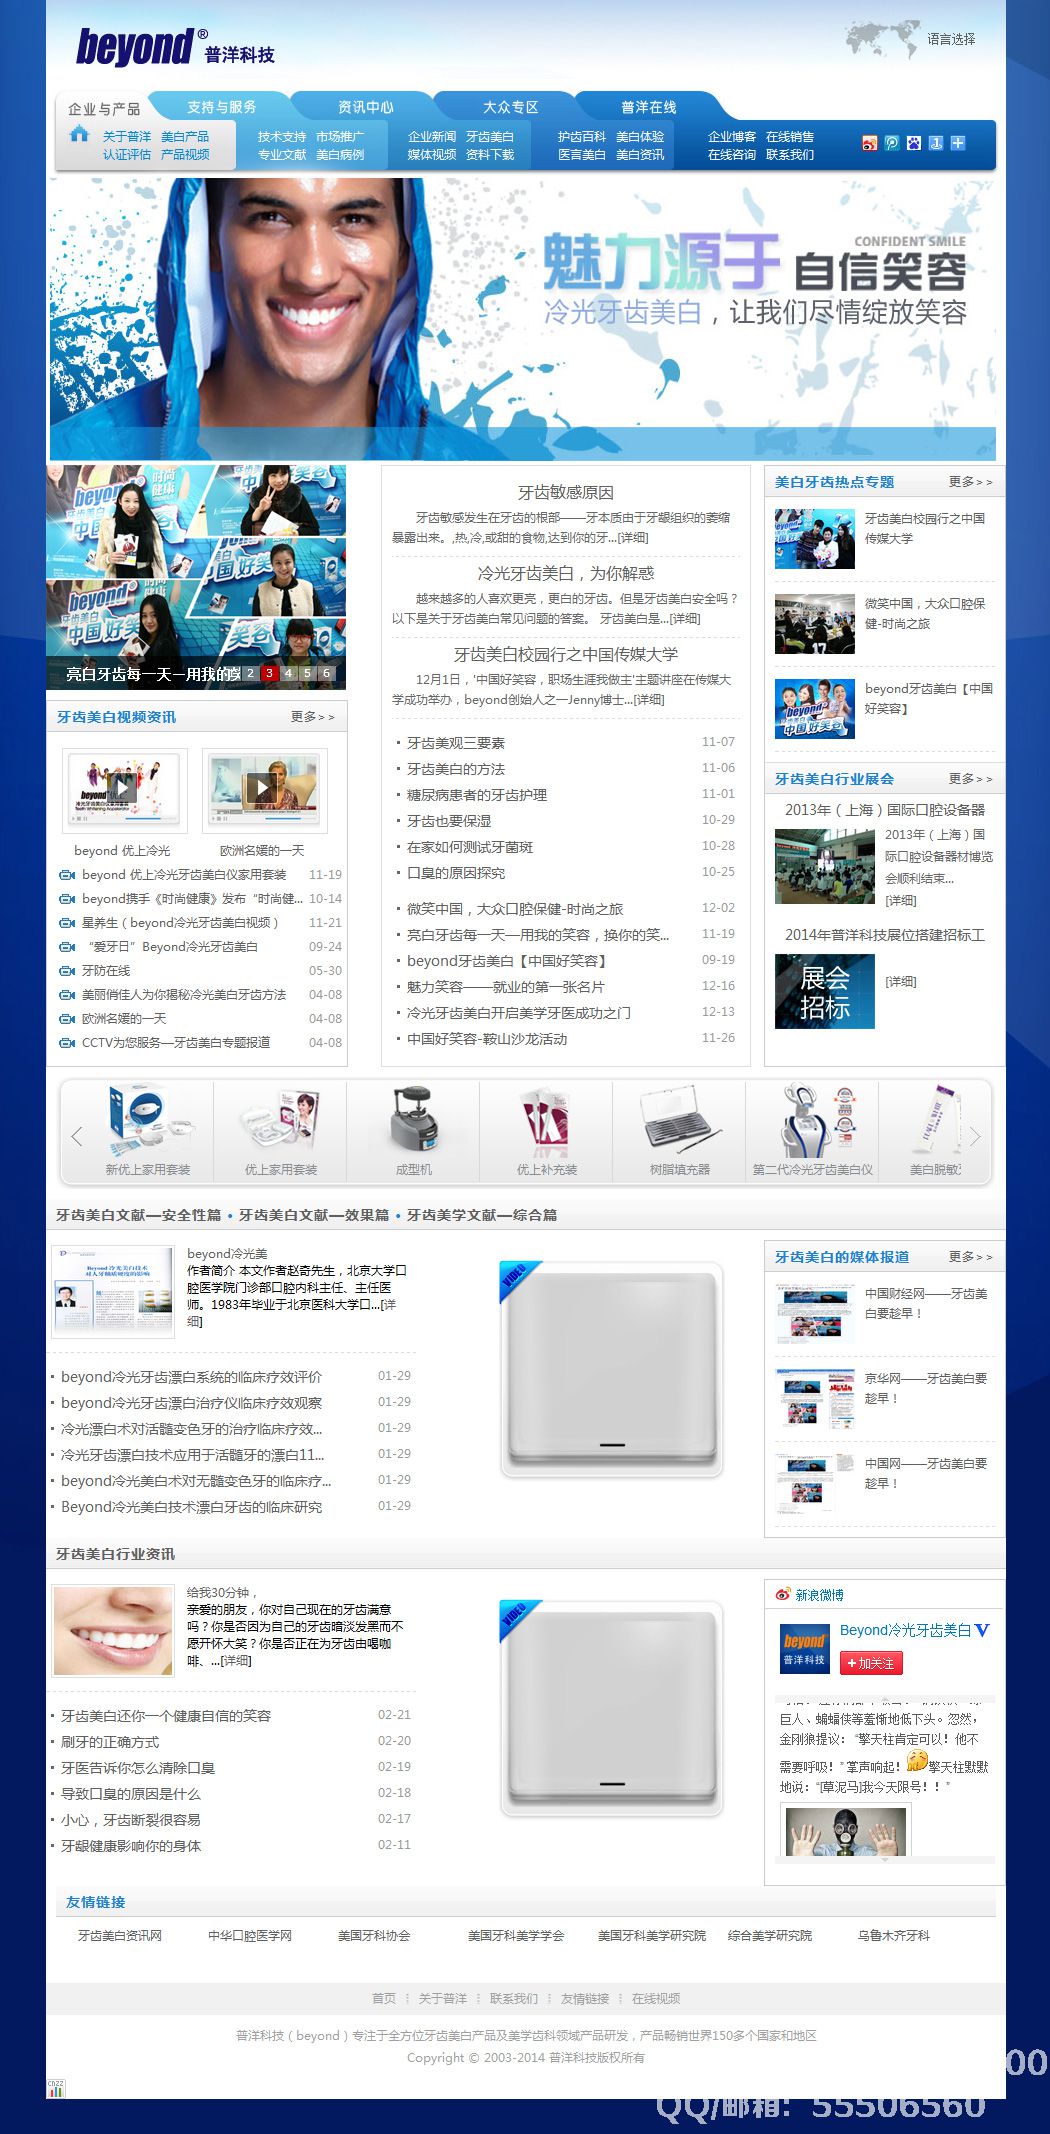The image size is (1050, 2134).
Task: Click the smiling teeth article thumbnail
Action: click(113, 1631)
